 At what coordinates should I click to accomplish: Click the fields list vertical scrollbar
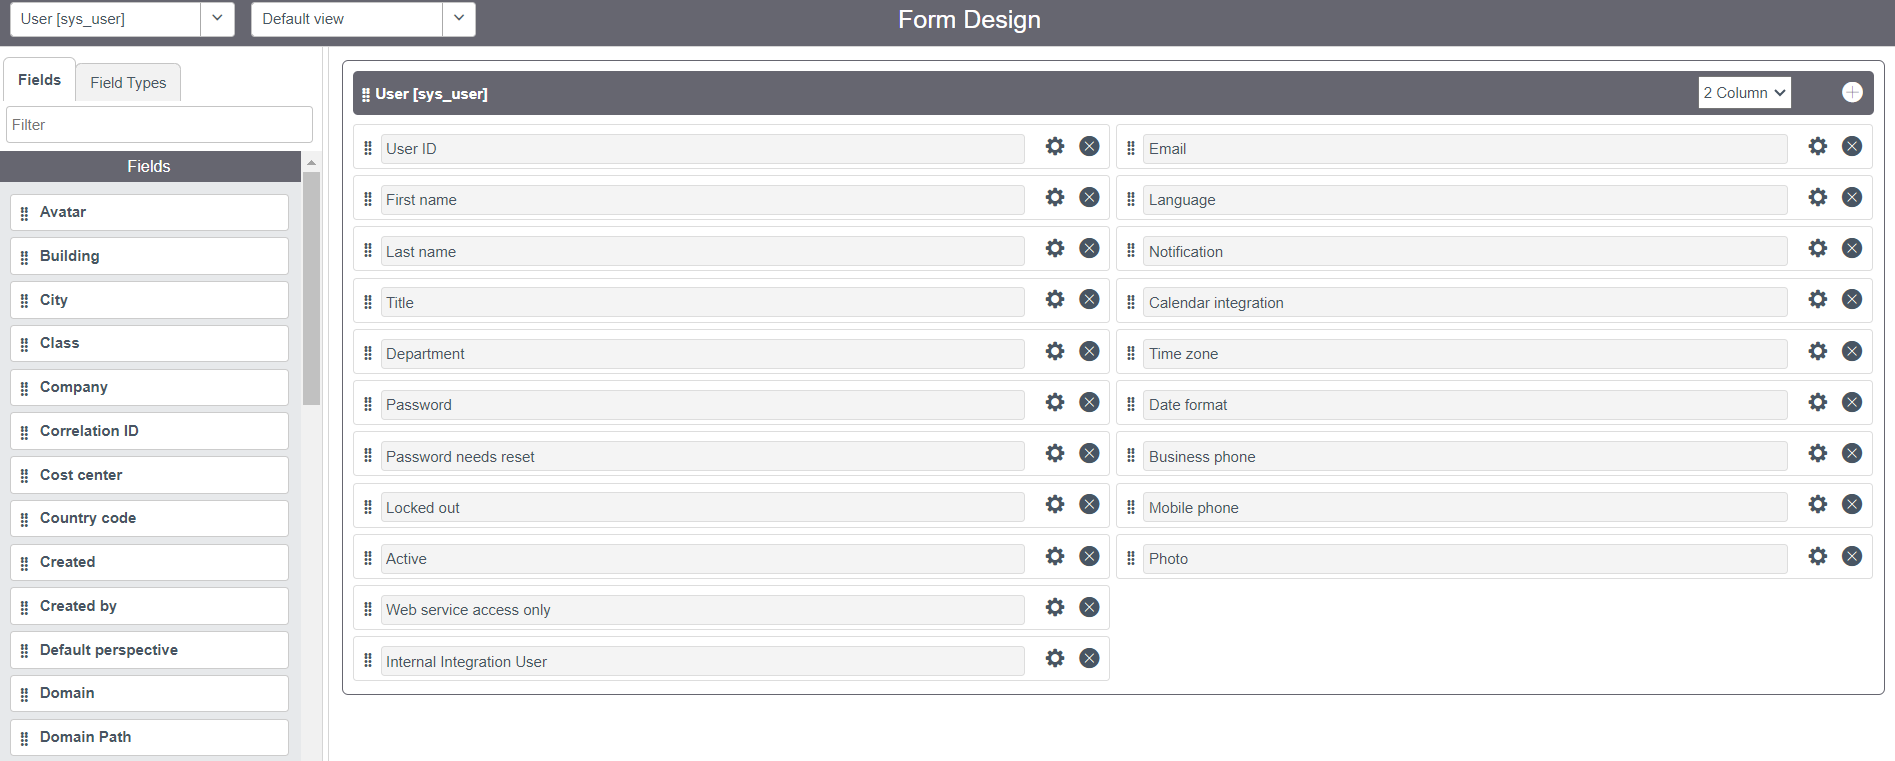(311, 290)
